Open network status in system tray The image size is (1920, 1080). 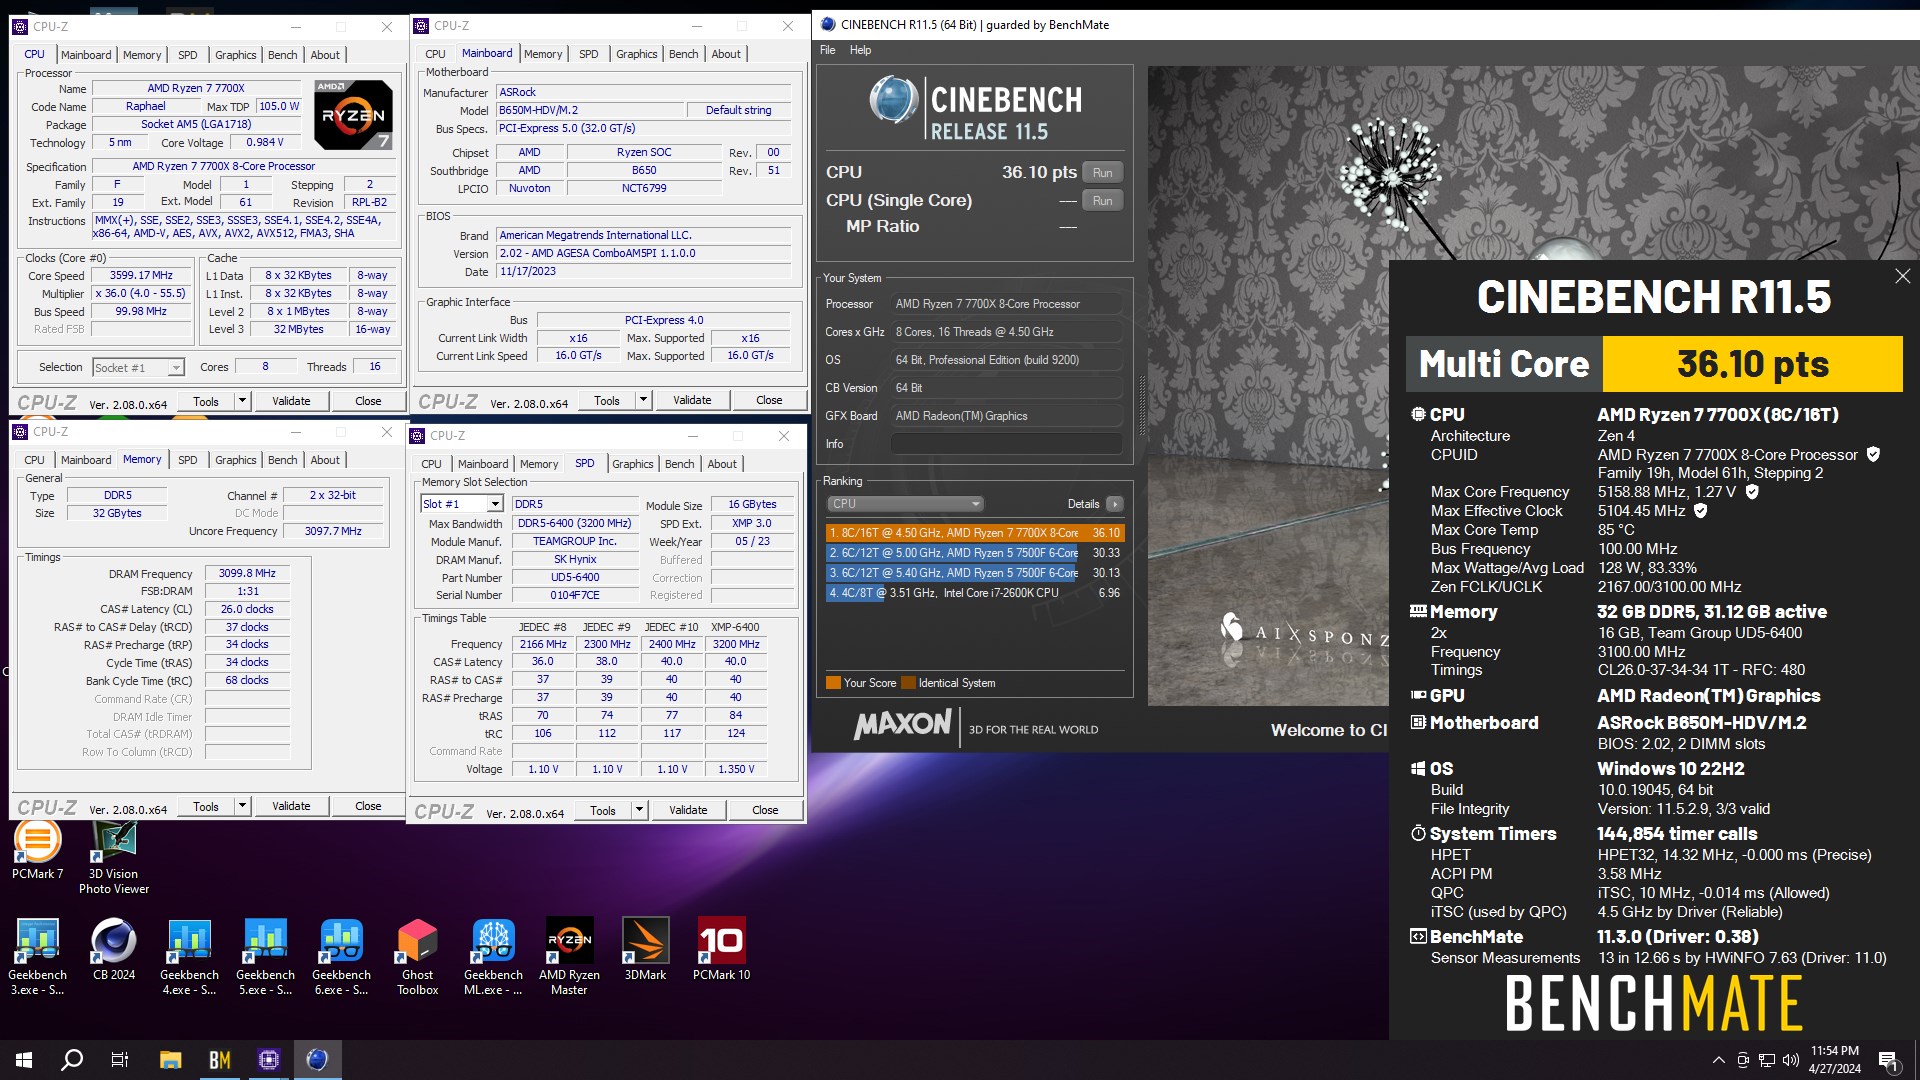[x=1766, y=1060]
